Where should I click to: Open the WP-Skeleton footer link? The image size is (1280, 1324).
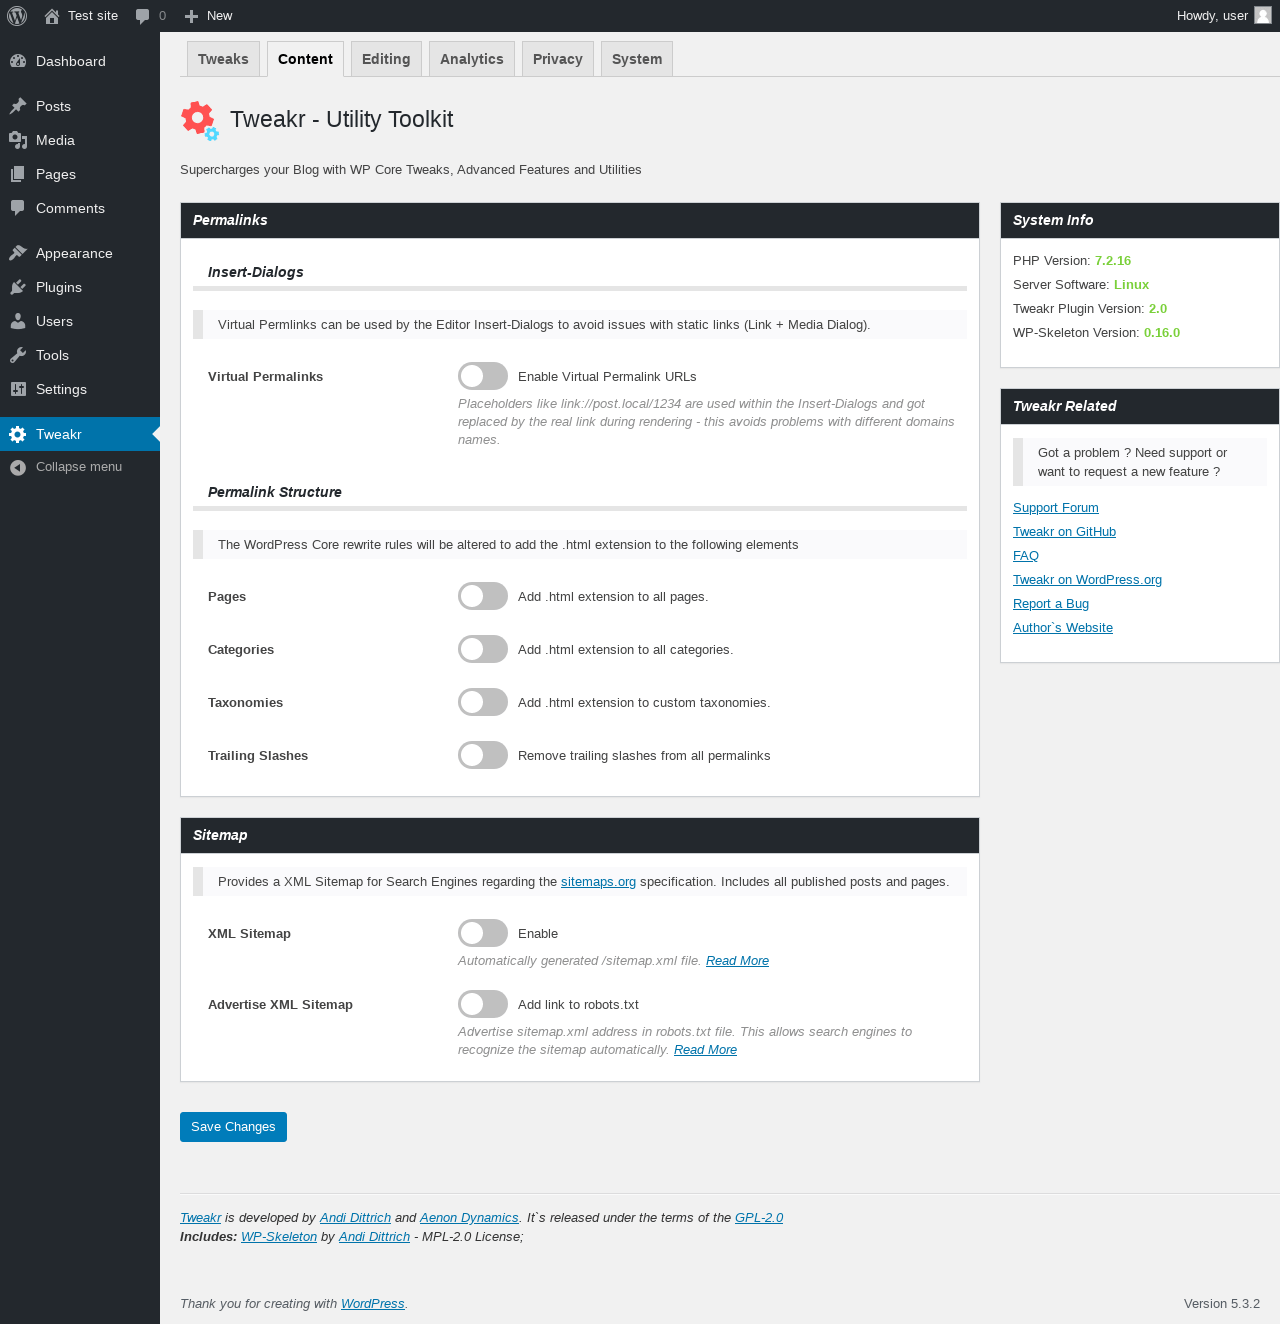(x=279, y=1237)
